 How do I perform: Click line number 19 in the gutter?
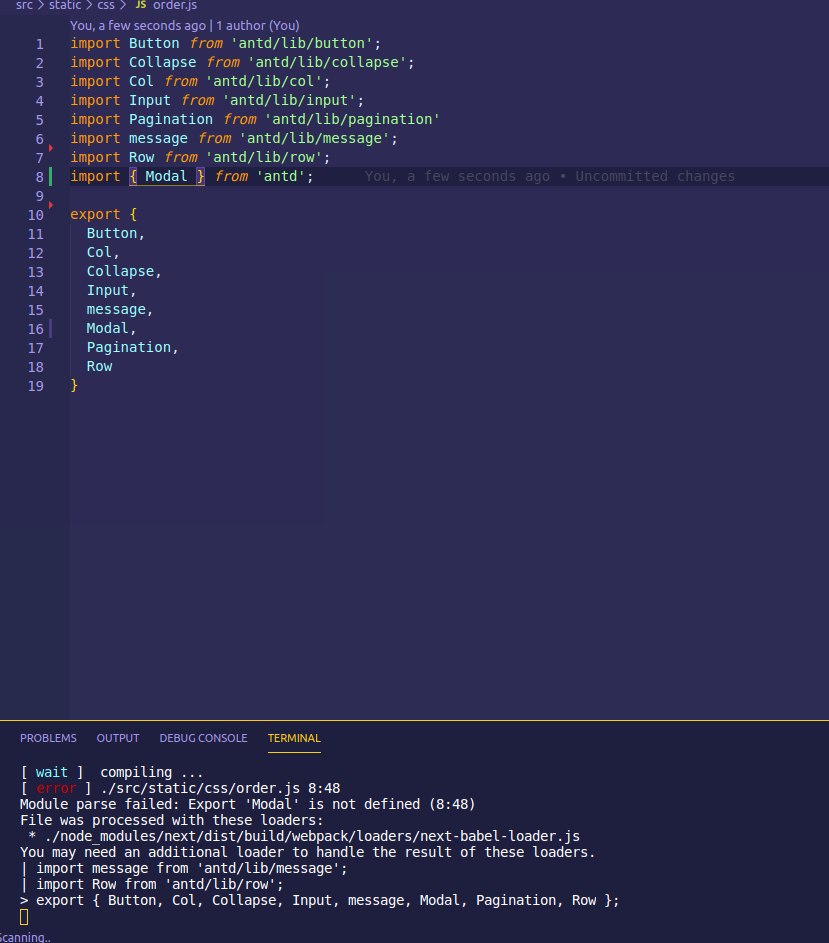[x=35, y=386]
